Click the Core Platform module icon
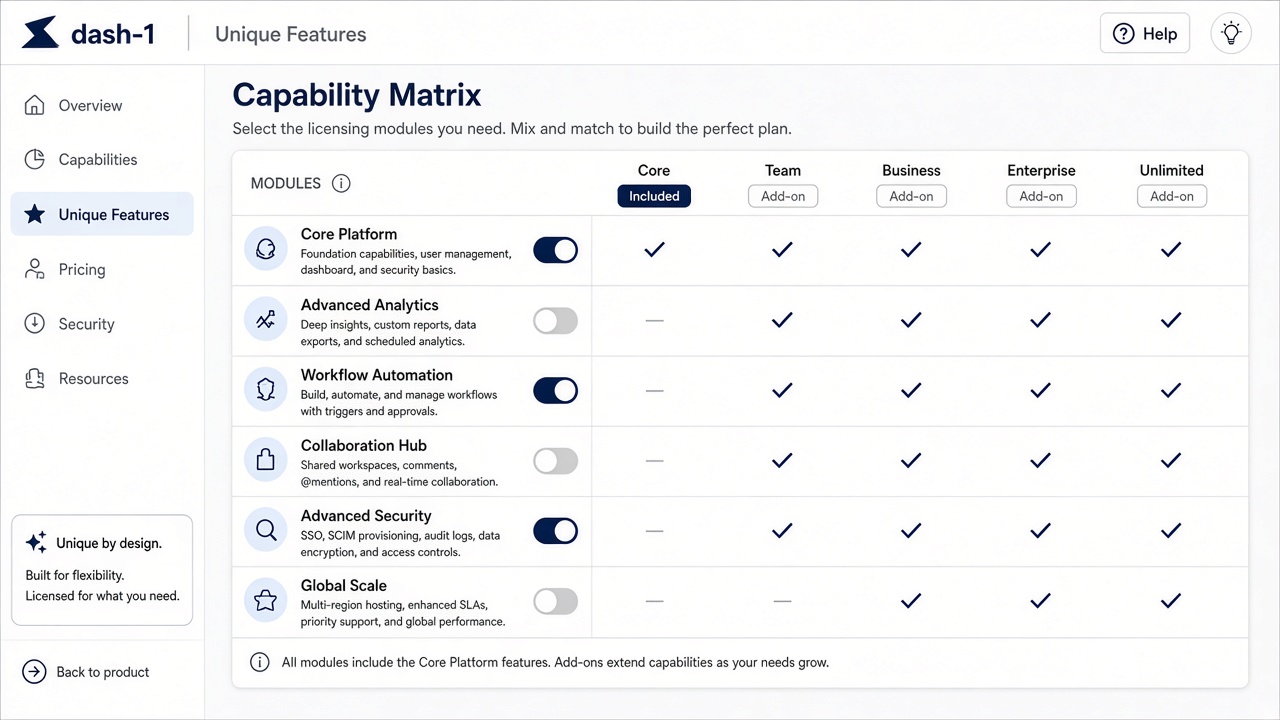1280x720 pixels. (x=266, y=250)
